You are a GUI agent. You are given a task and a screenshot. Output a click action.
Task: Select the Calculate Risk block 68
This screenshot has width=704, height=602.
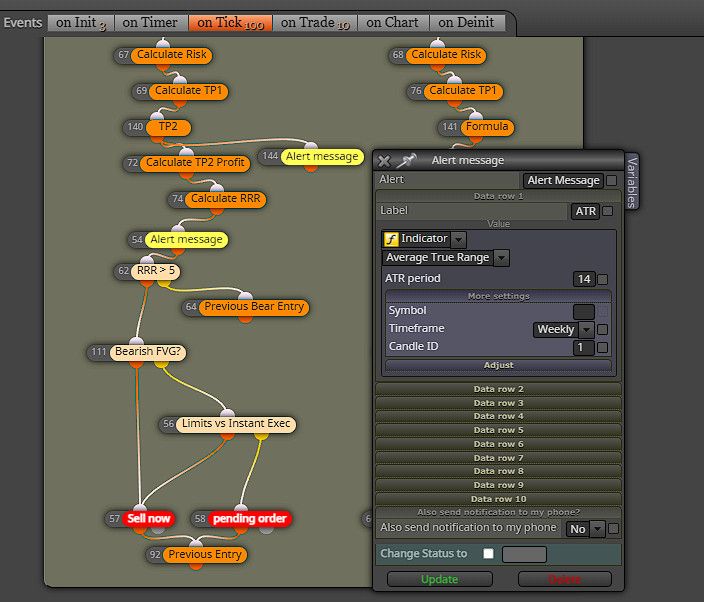pyautogui.click(x=446, y=55)
